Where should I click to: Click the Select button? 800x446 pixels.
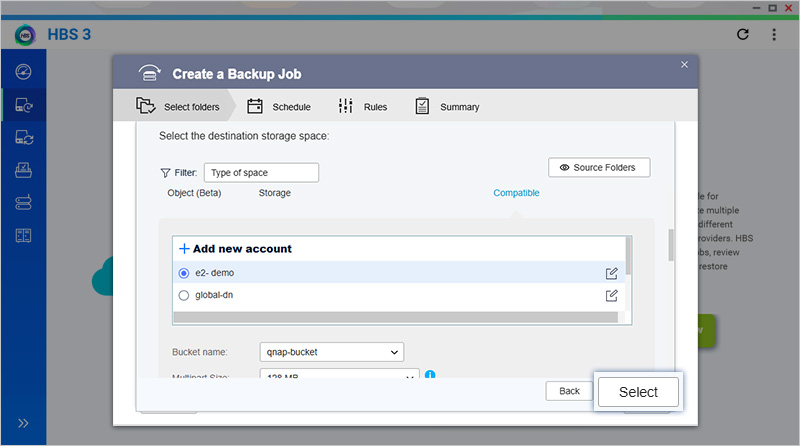point(638,392)
